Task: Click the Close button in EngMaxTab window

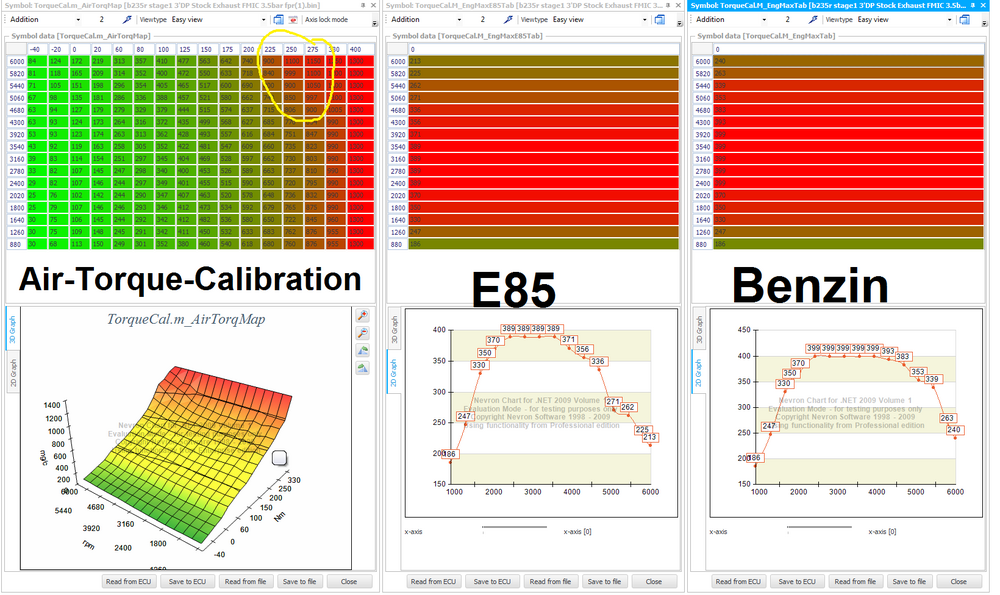Action: point(959,582)
